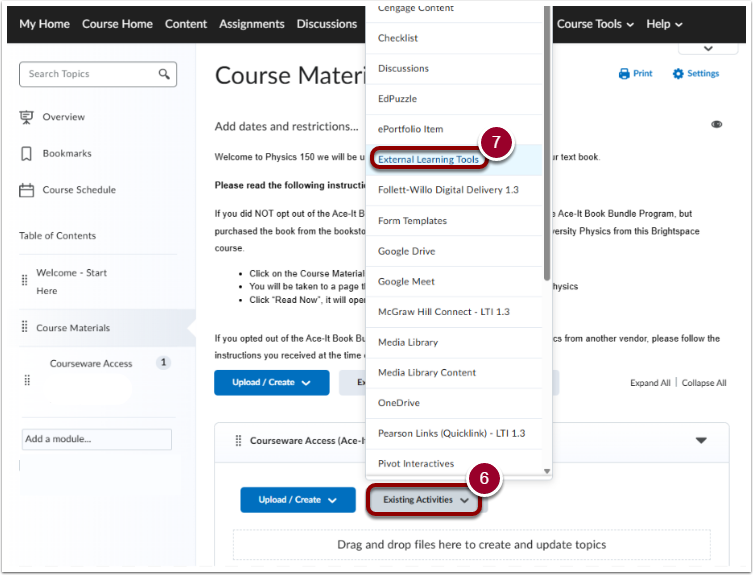Click the Print printer icon
The height and width of the screenshot is (575, 753).
624,73
